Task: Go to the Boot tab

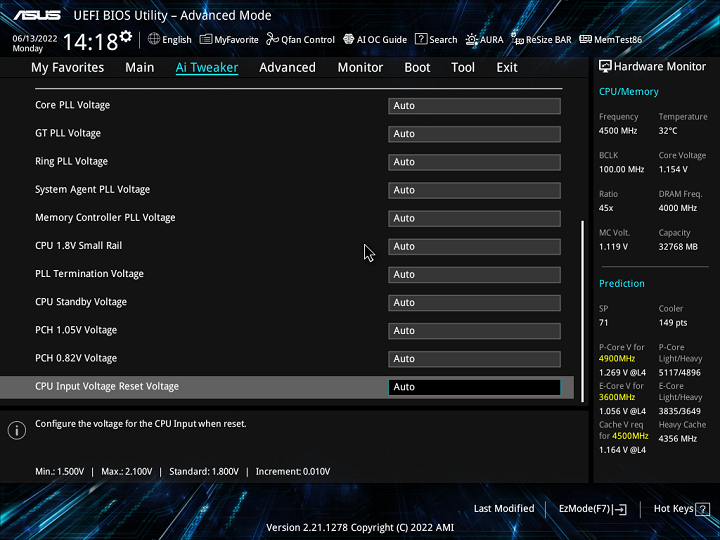Action: point(417,68)
